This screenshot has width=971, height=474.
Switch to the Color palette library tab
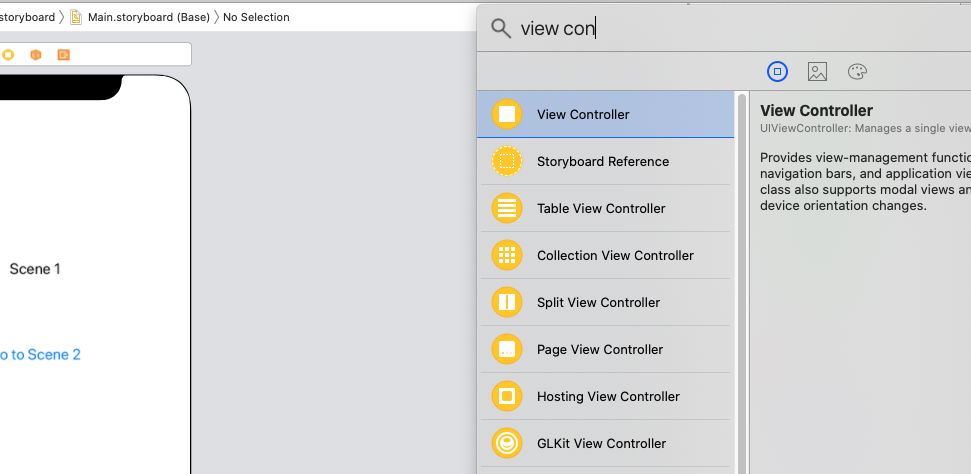pos(857,71)
